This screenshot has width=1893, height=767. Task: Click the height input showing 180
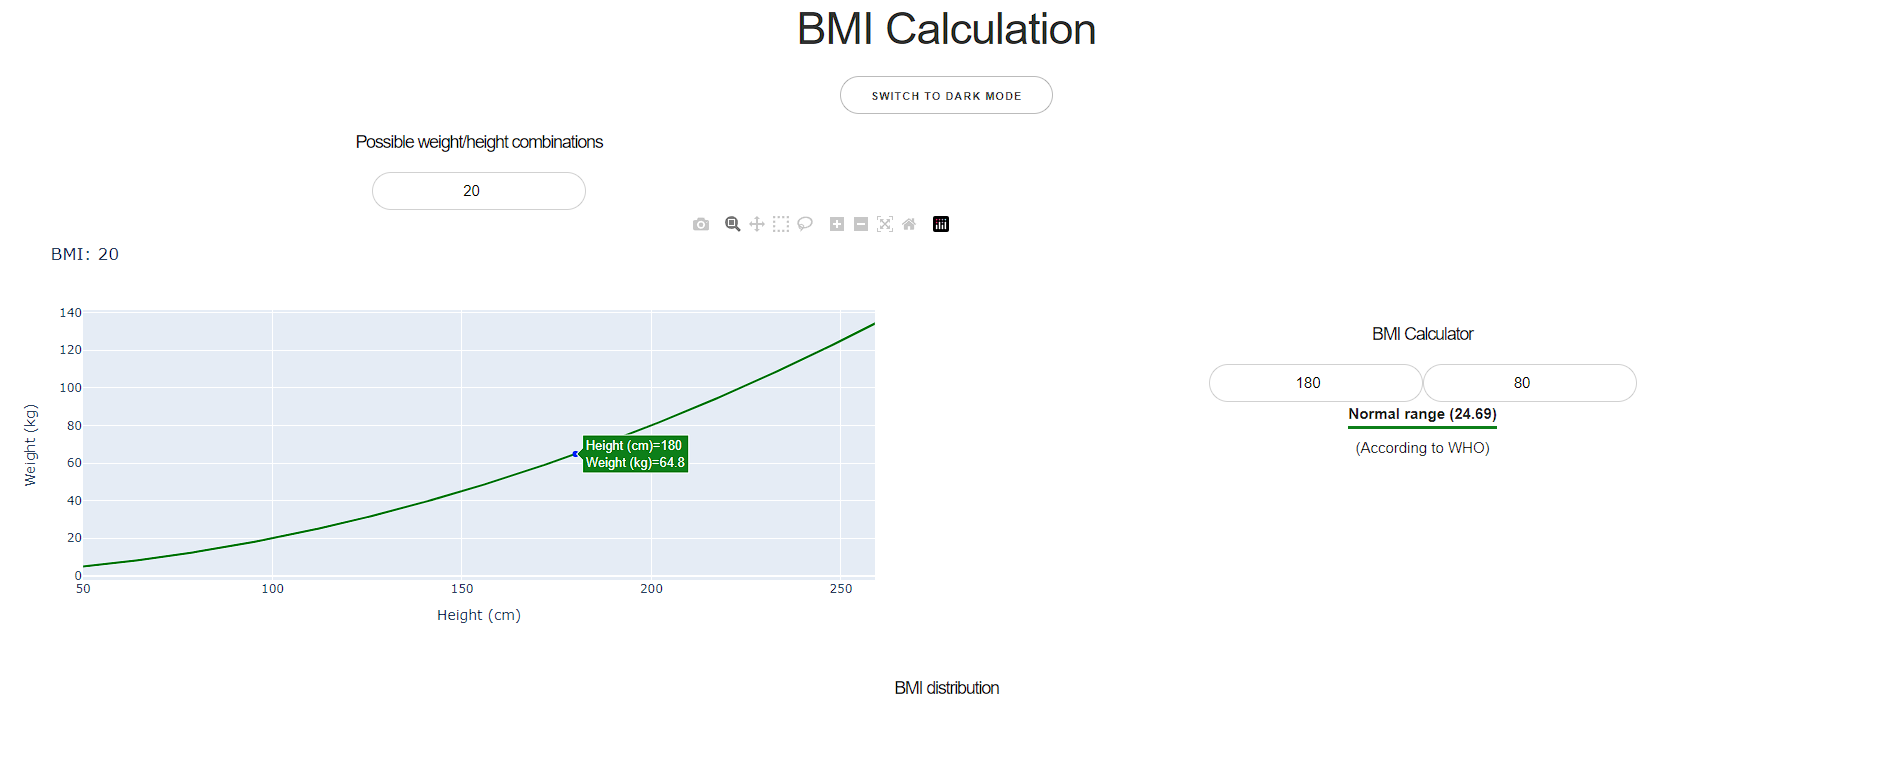1314,382
